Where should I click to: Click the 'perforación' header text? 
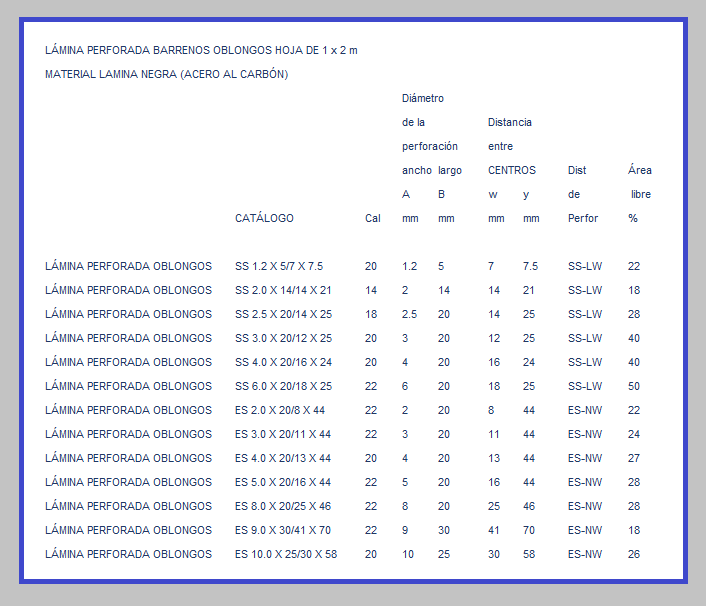click(430, 146)
